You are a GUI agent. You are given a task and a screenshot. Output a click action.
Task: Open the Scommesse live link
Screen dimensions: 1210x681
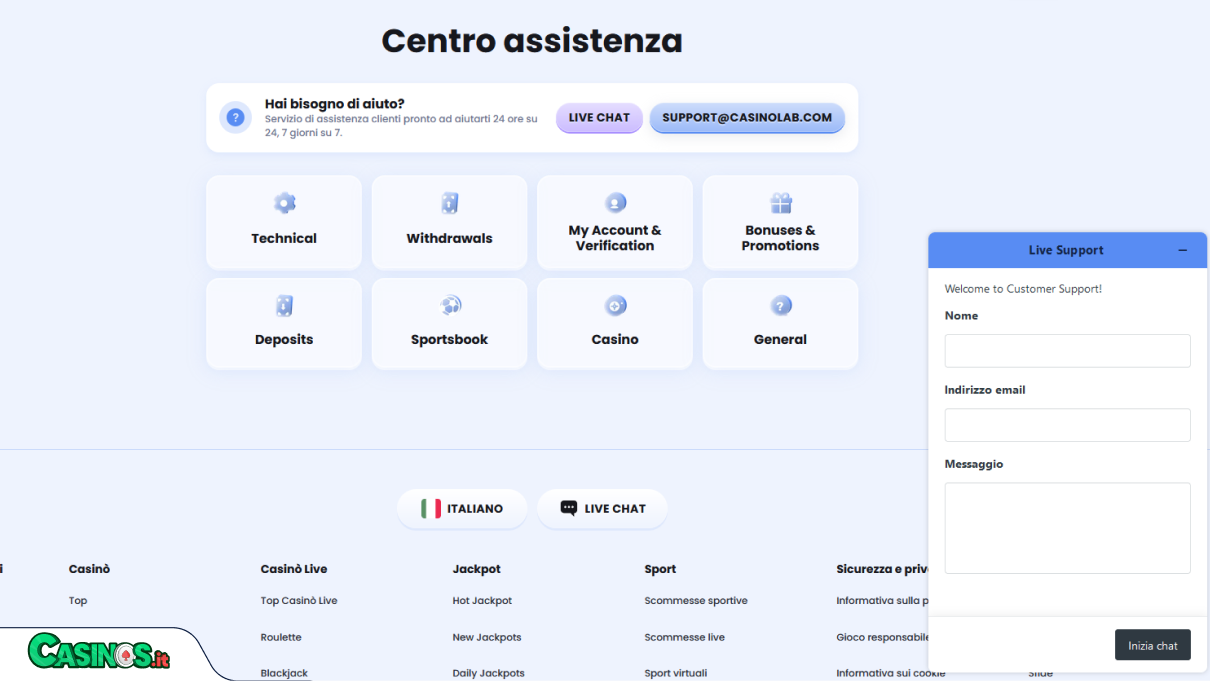685,637
